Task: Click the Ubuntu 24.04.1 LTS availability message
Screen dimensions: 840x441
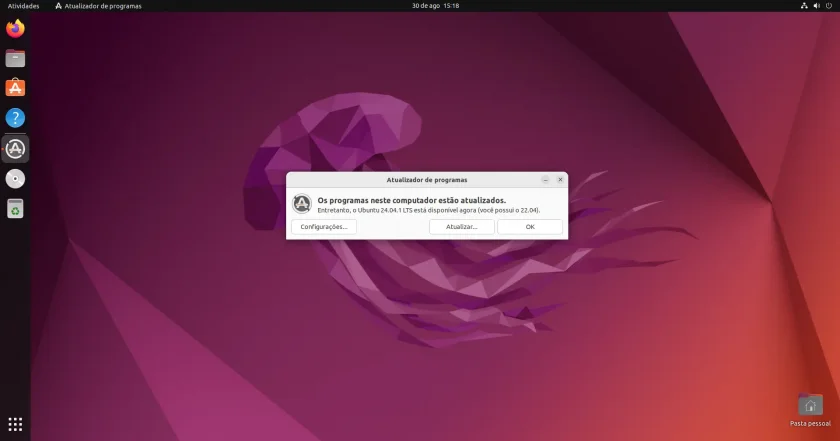Action: [x=429, y=211]
